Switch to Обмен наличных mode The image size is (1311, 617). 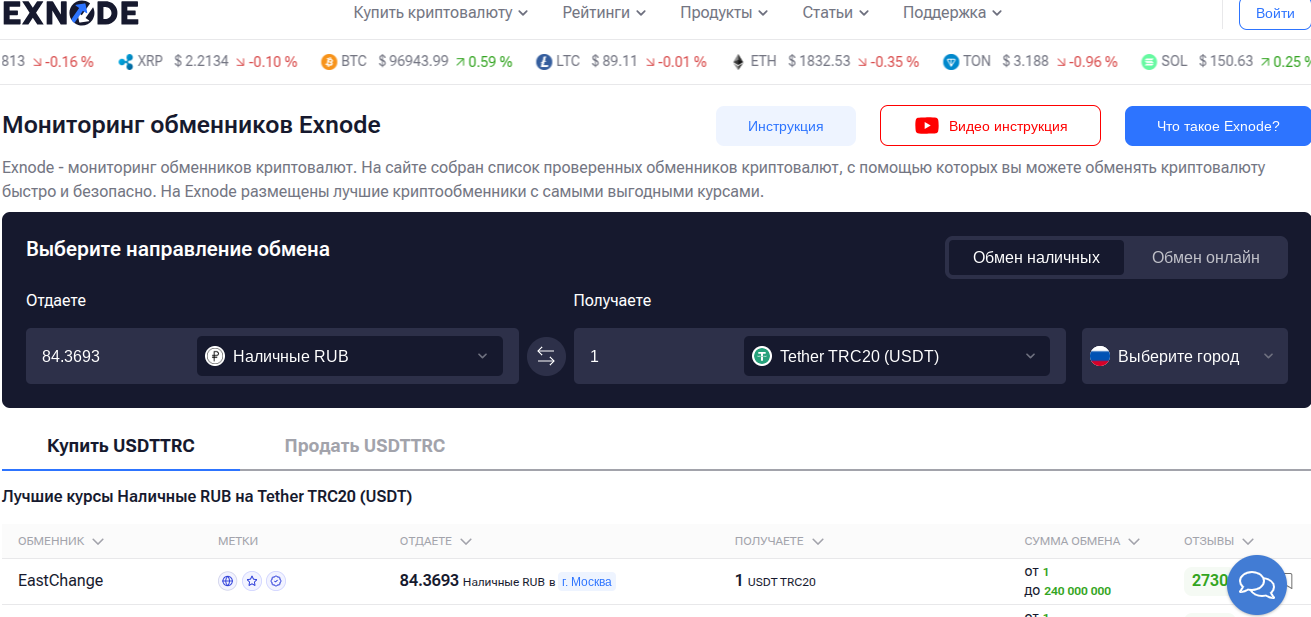point(1036,257)
